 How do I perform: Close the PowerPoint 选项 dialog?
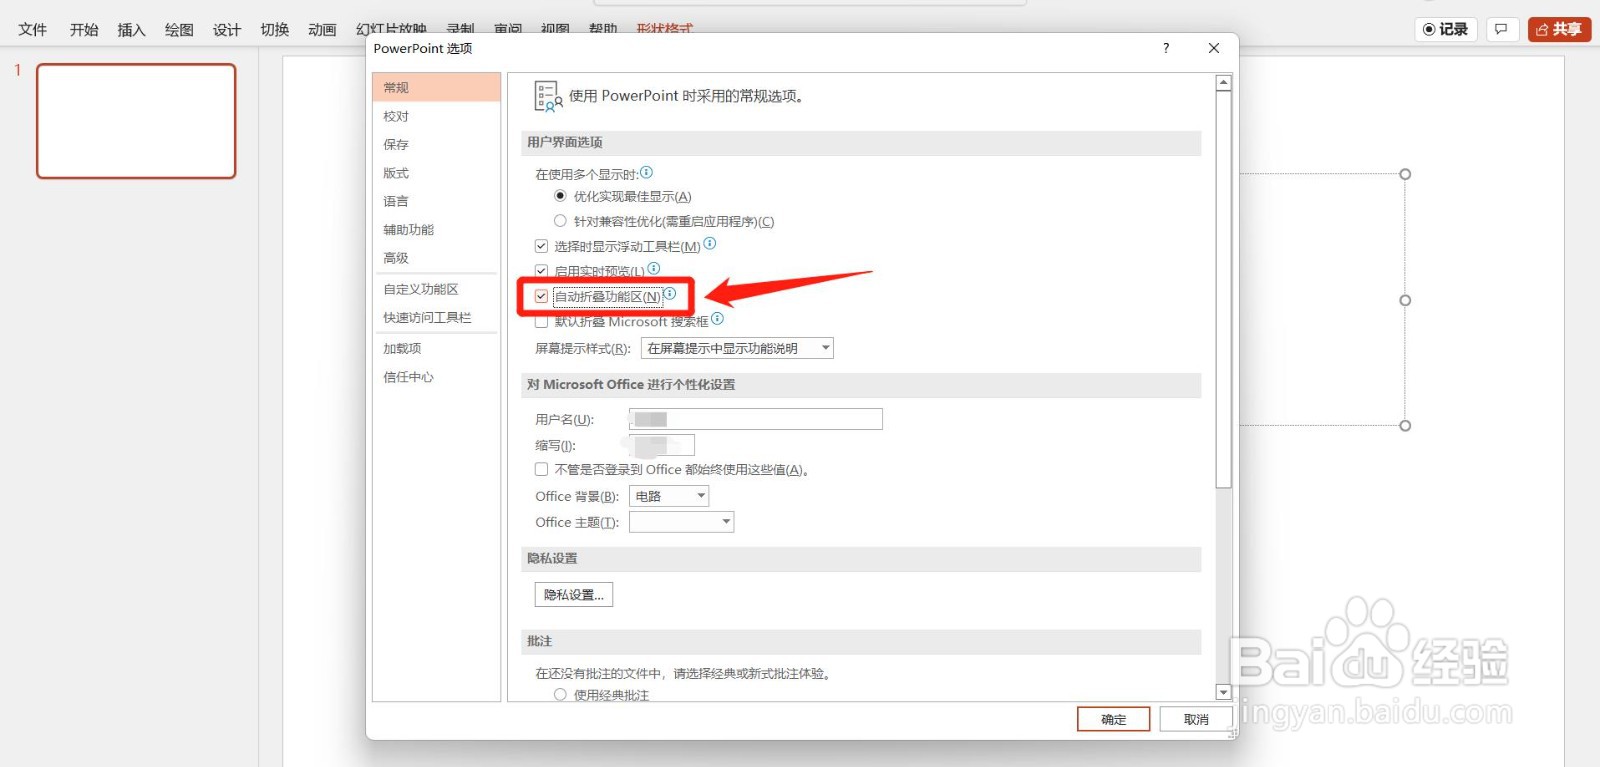pos(1214,48)
